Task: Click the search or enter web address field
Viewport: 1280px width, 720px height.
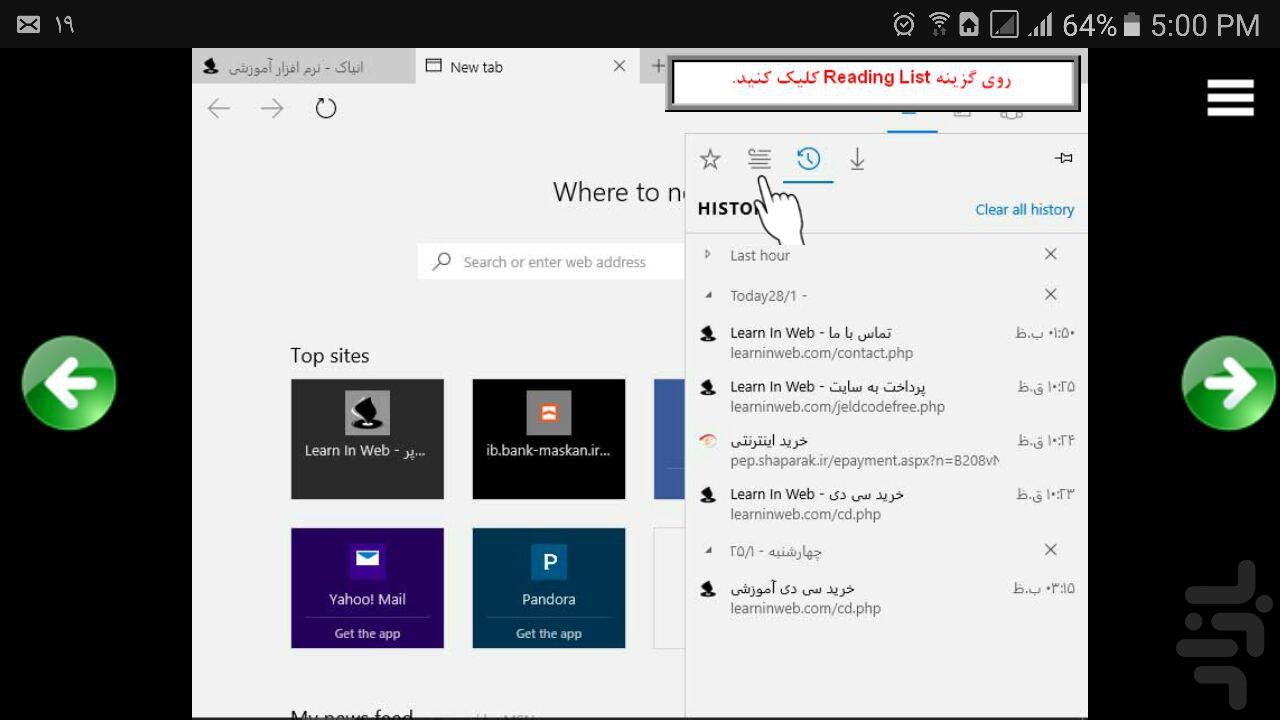Action: tap(555, 261)
